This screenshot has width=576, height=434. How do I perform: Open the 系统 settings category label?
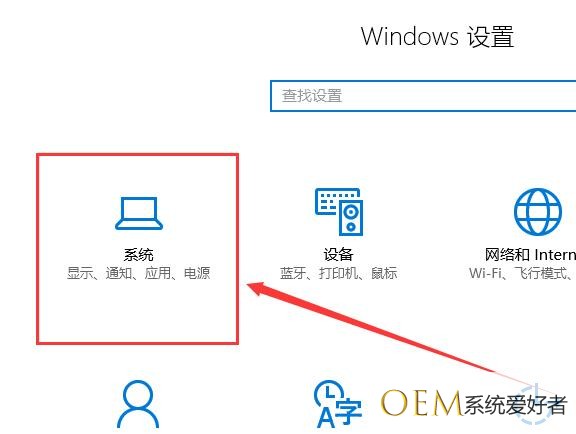tap(138, 255)
